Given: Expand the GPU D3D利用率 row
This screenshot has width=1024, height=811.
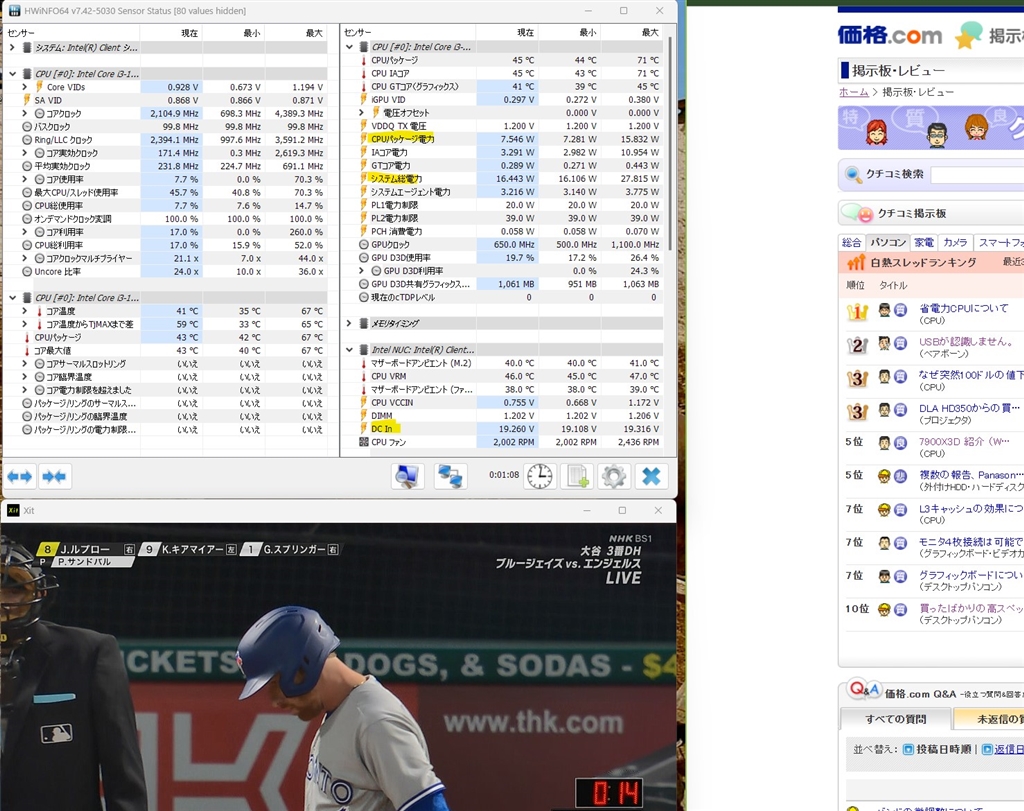Looking at the screenshot, I should [362, 270].
